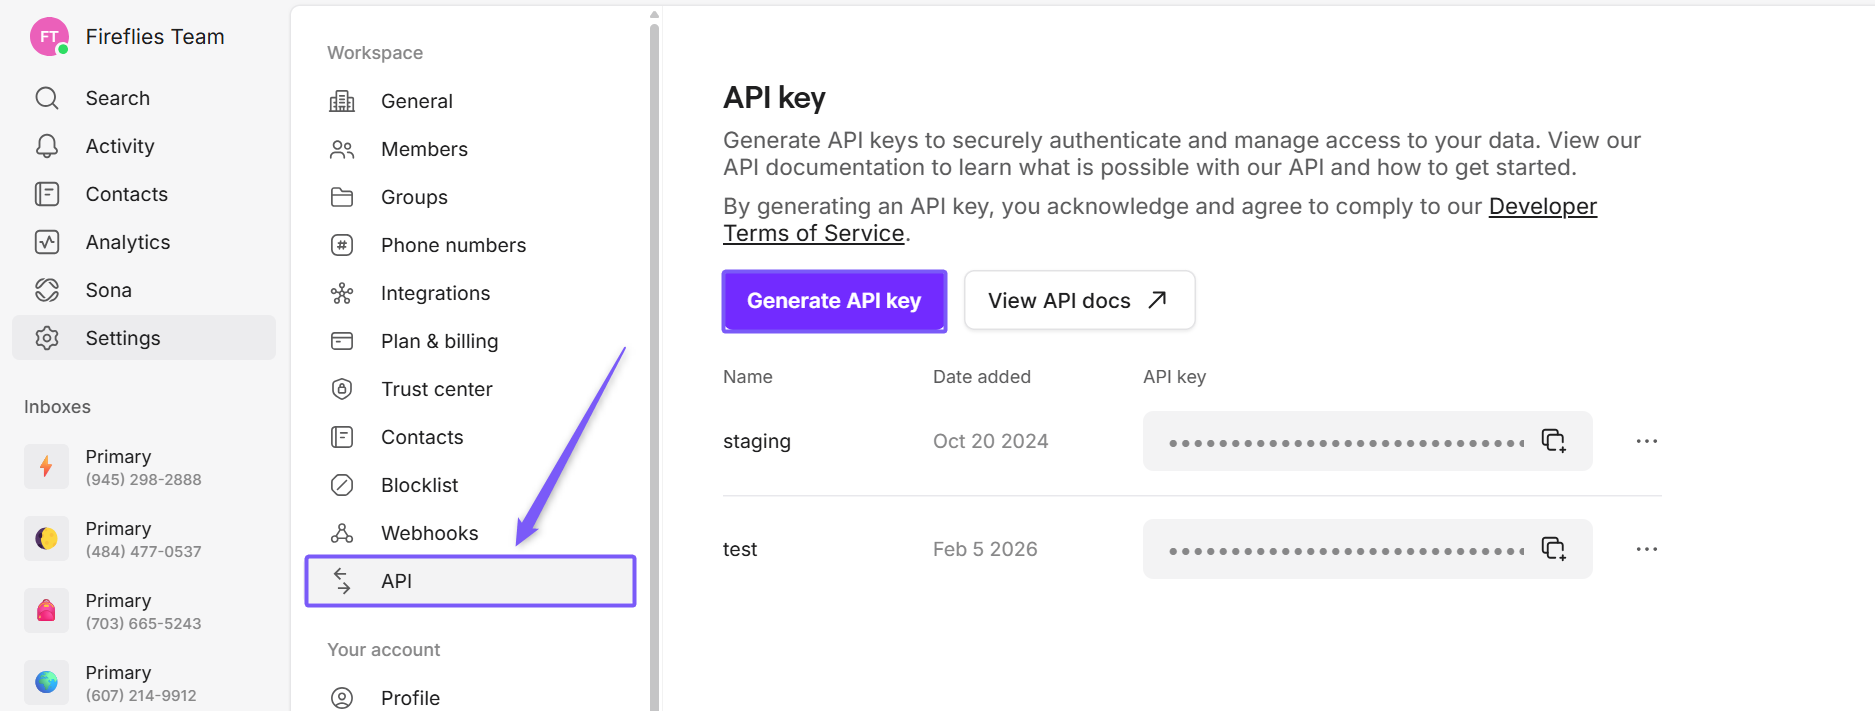Click the Generate API key button

tap(834, 301)
